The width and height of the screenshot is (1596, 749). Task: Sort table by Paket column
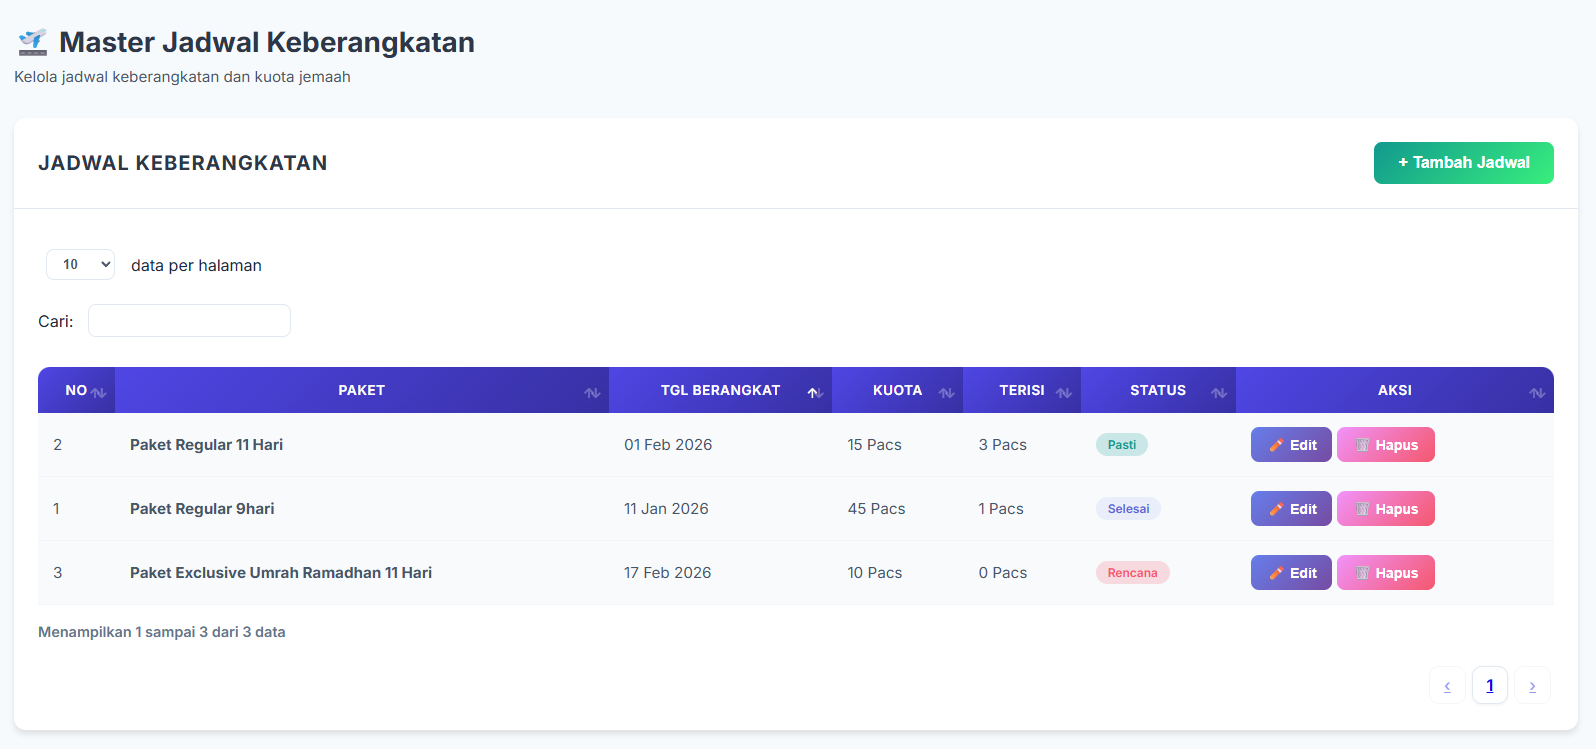click(592, 392)
